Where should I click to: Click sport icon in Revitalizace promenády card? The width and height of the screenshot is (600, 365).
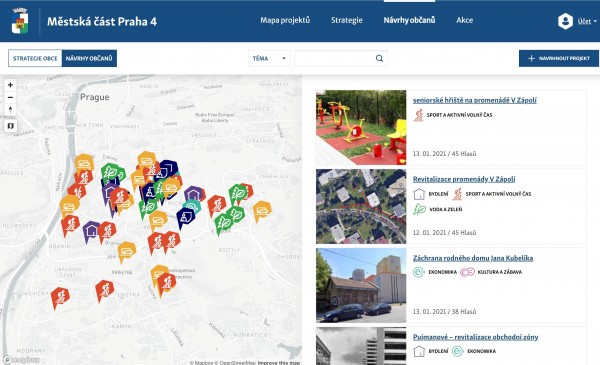click(457, 194)
